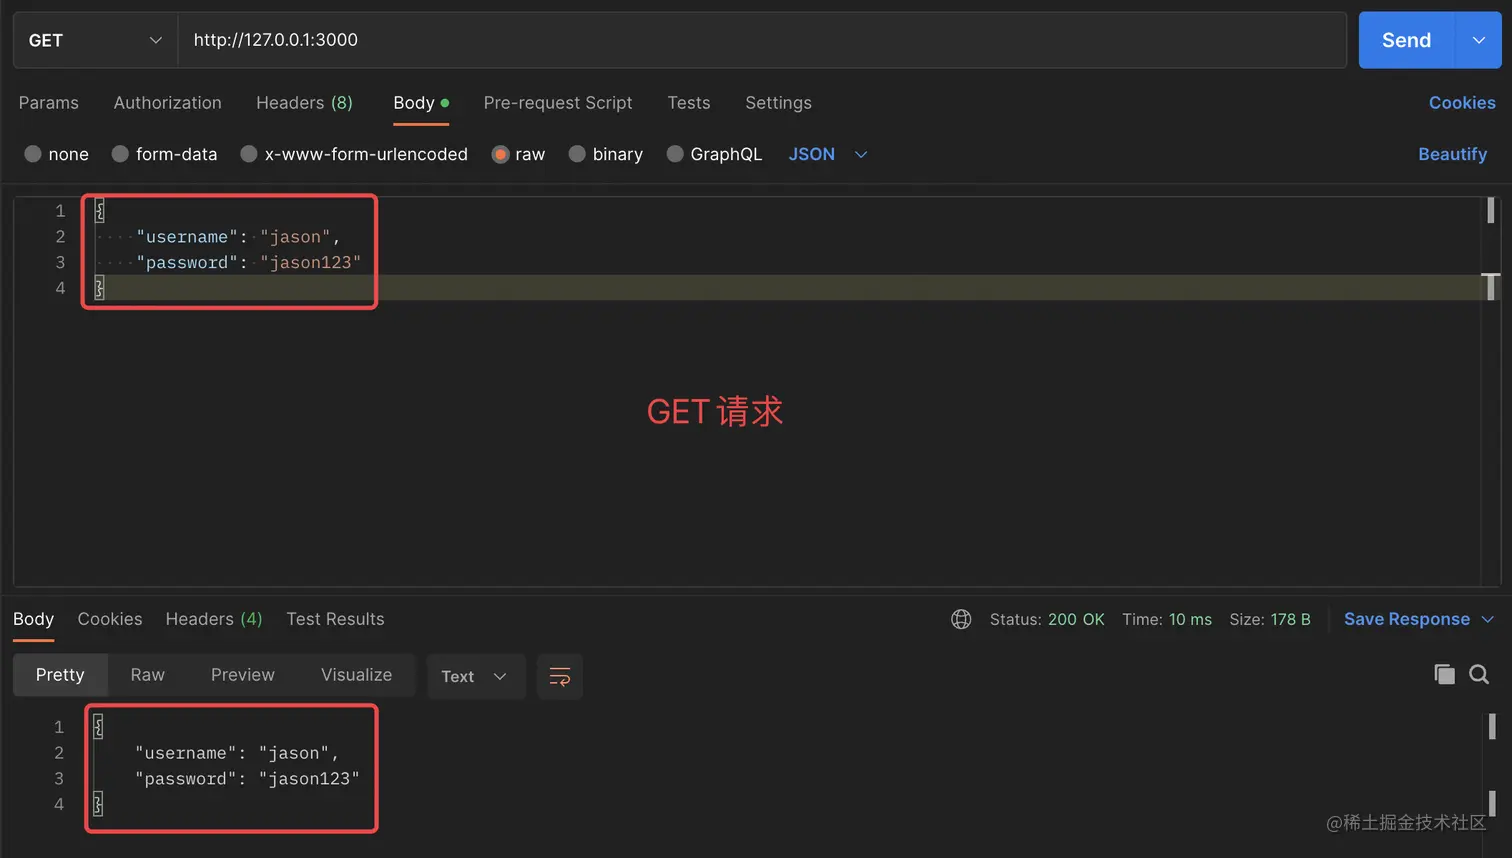Open the Tests tab
1512x858 pixels.
688,103
